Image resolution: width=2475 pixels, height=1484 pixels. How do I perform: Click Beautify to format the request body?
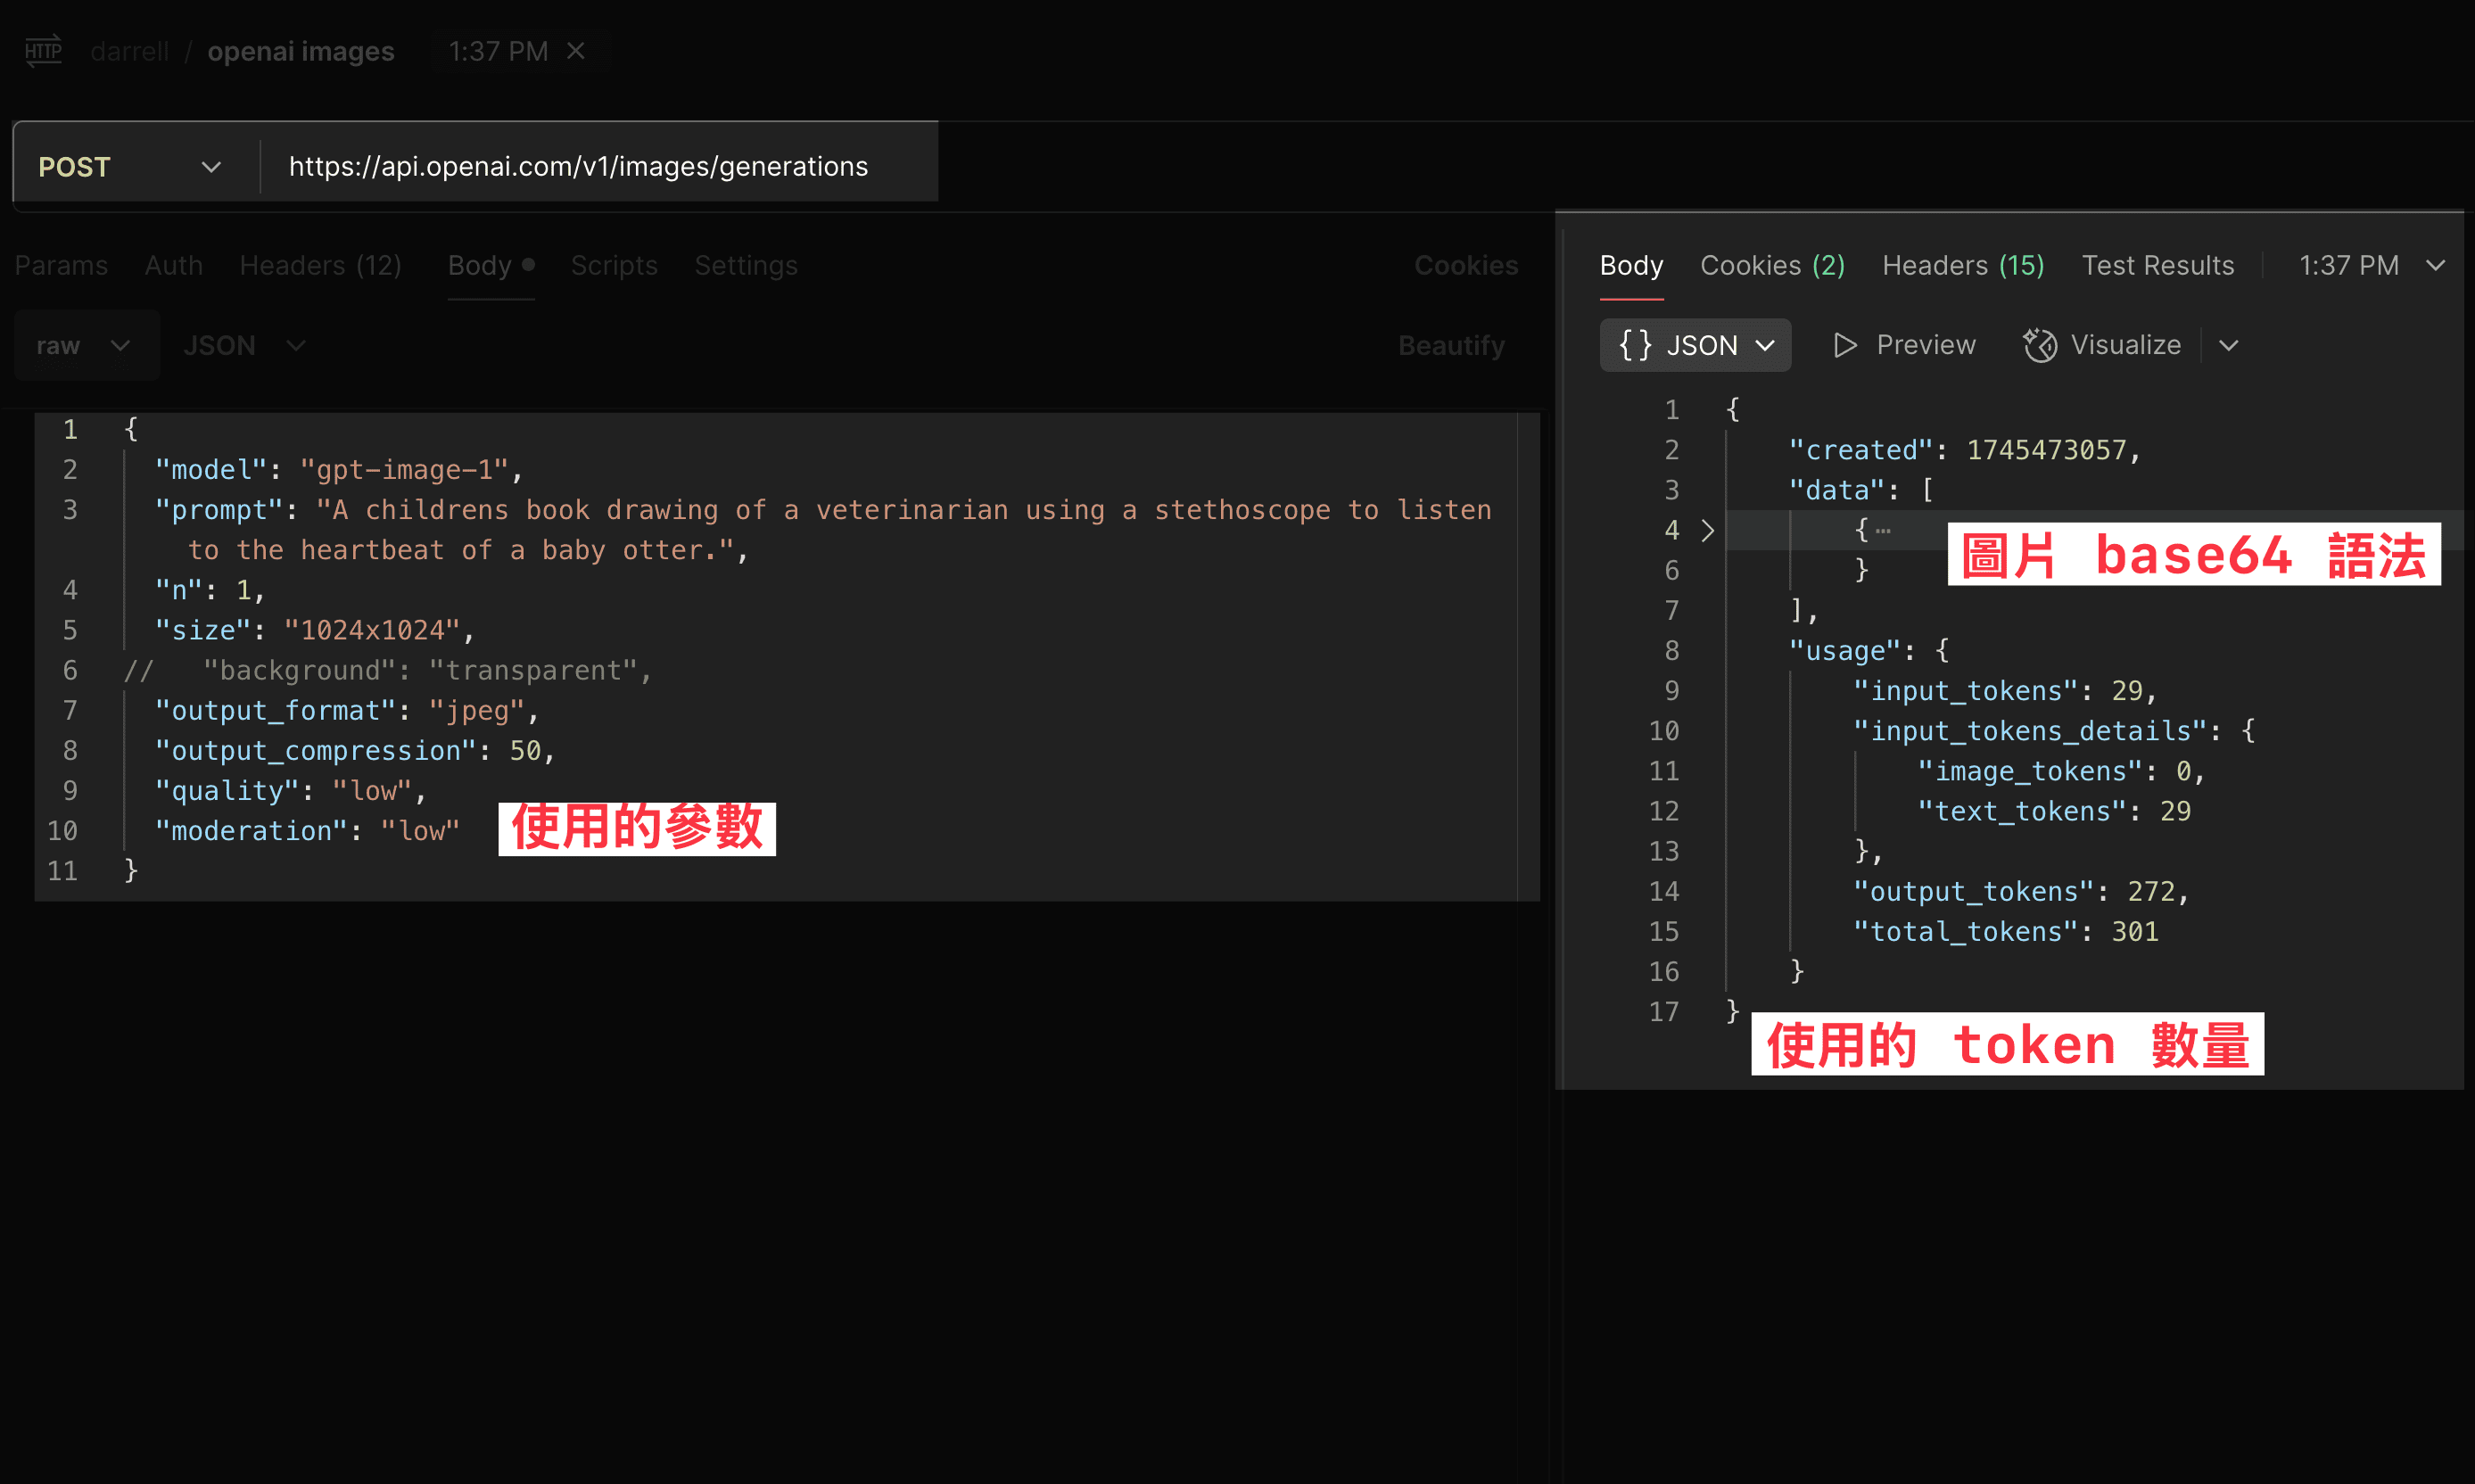(1451, 344)
